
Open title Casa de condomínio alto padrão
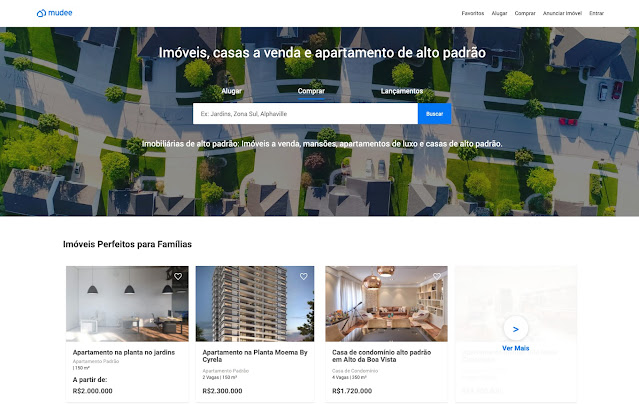[381, 356]
